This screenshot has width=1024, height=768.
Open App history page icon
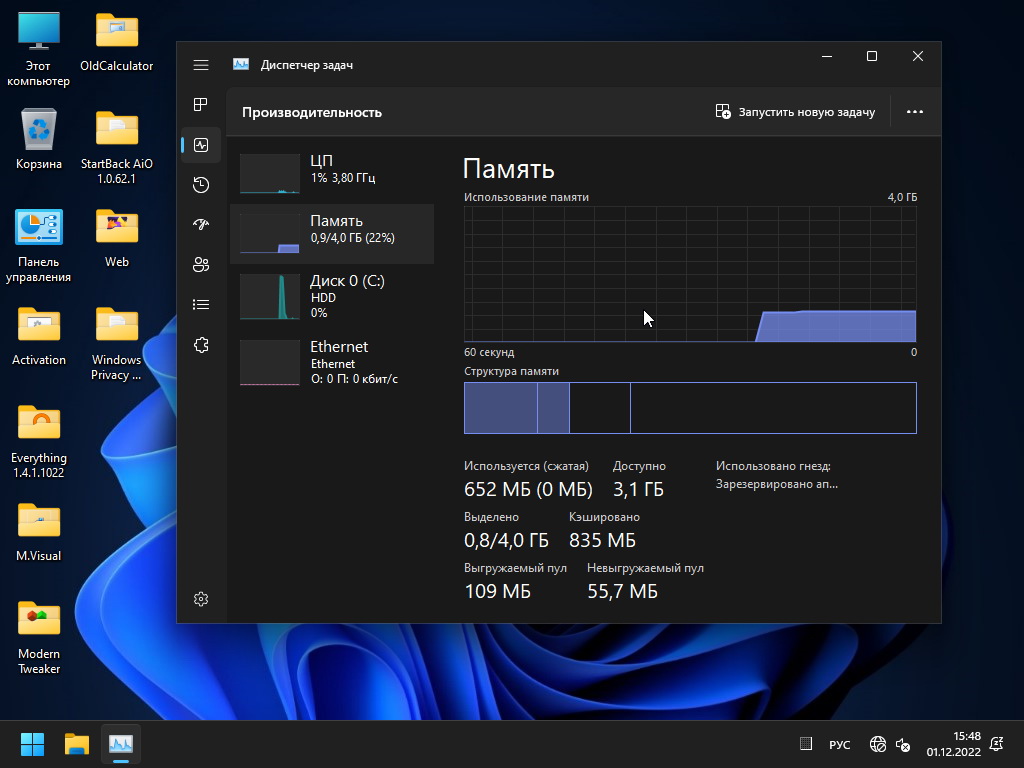201,185
